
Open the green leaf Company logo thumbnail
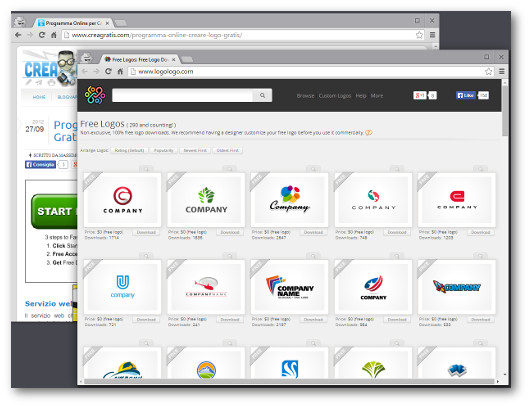[x=206, y=200]
